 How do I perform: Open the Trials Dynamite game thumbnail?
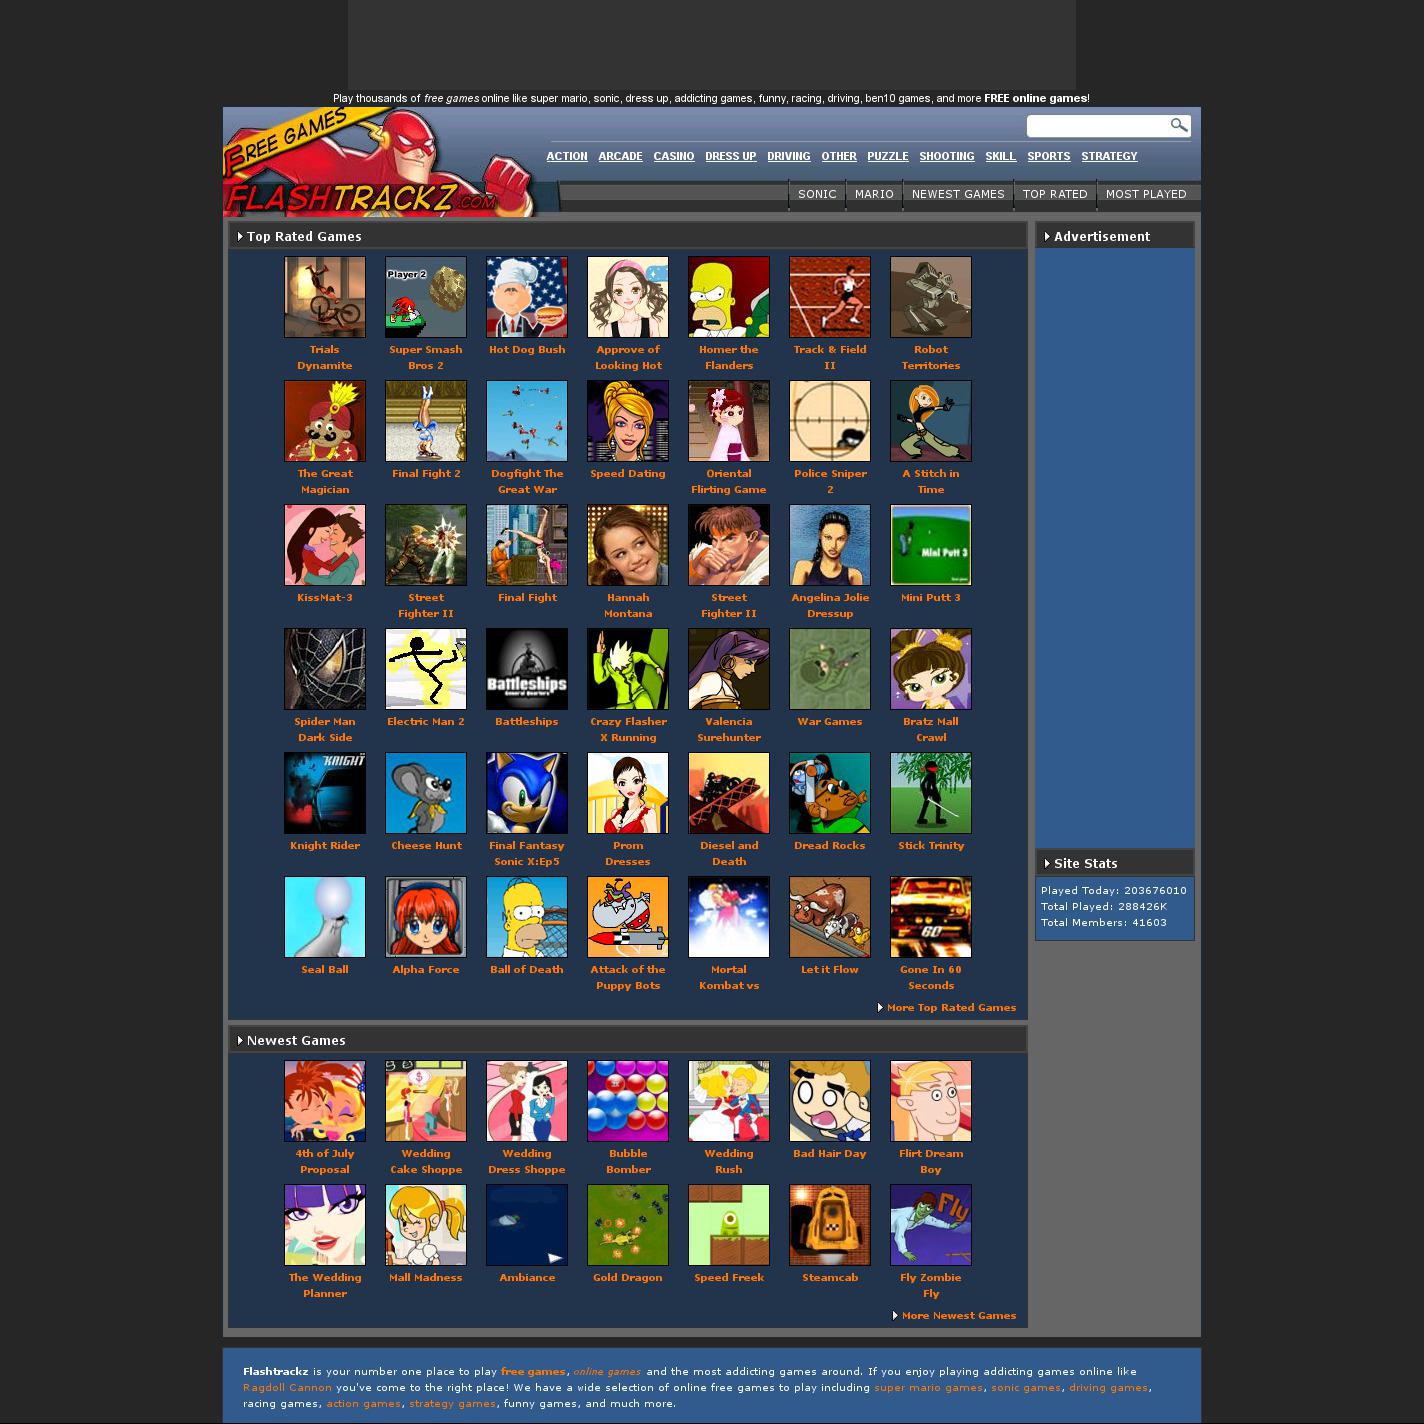point(325,297)
